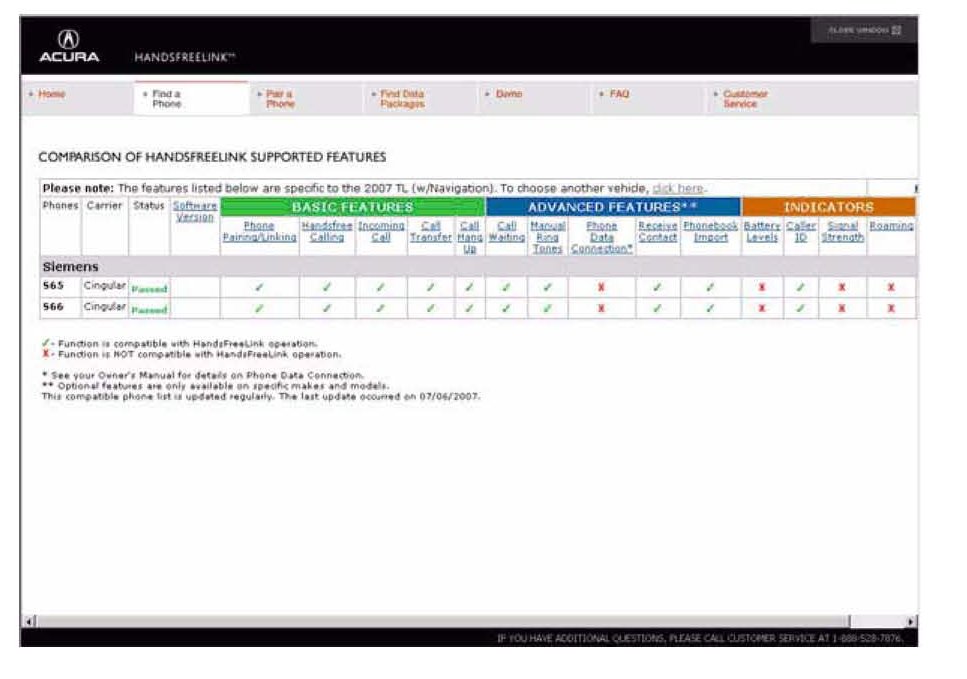Open the FAQ tab
967x679 pixels.
[619, 94]
